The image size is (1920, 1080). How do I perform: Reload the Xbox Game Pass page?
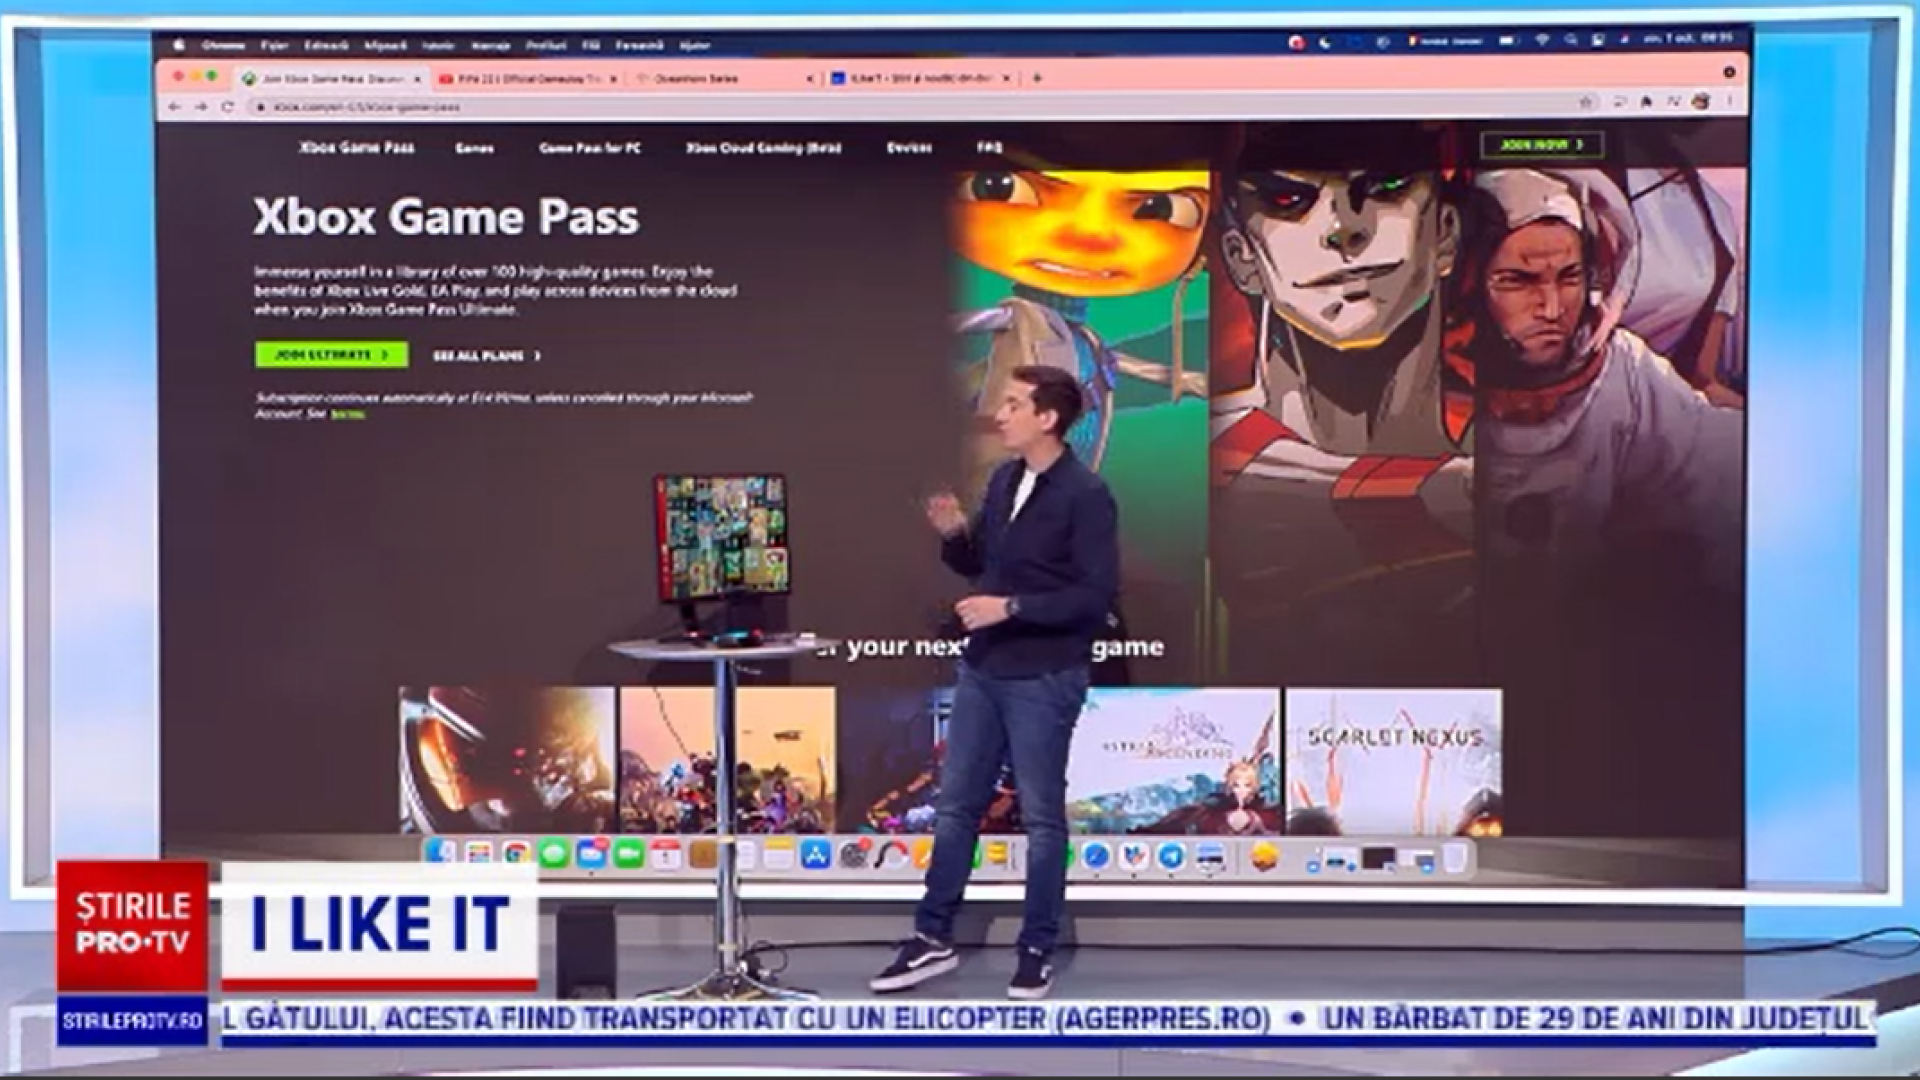228,107
